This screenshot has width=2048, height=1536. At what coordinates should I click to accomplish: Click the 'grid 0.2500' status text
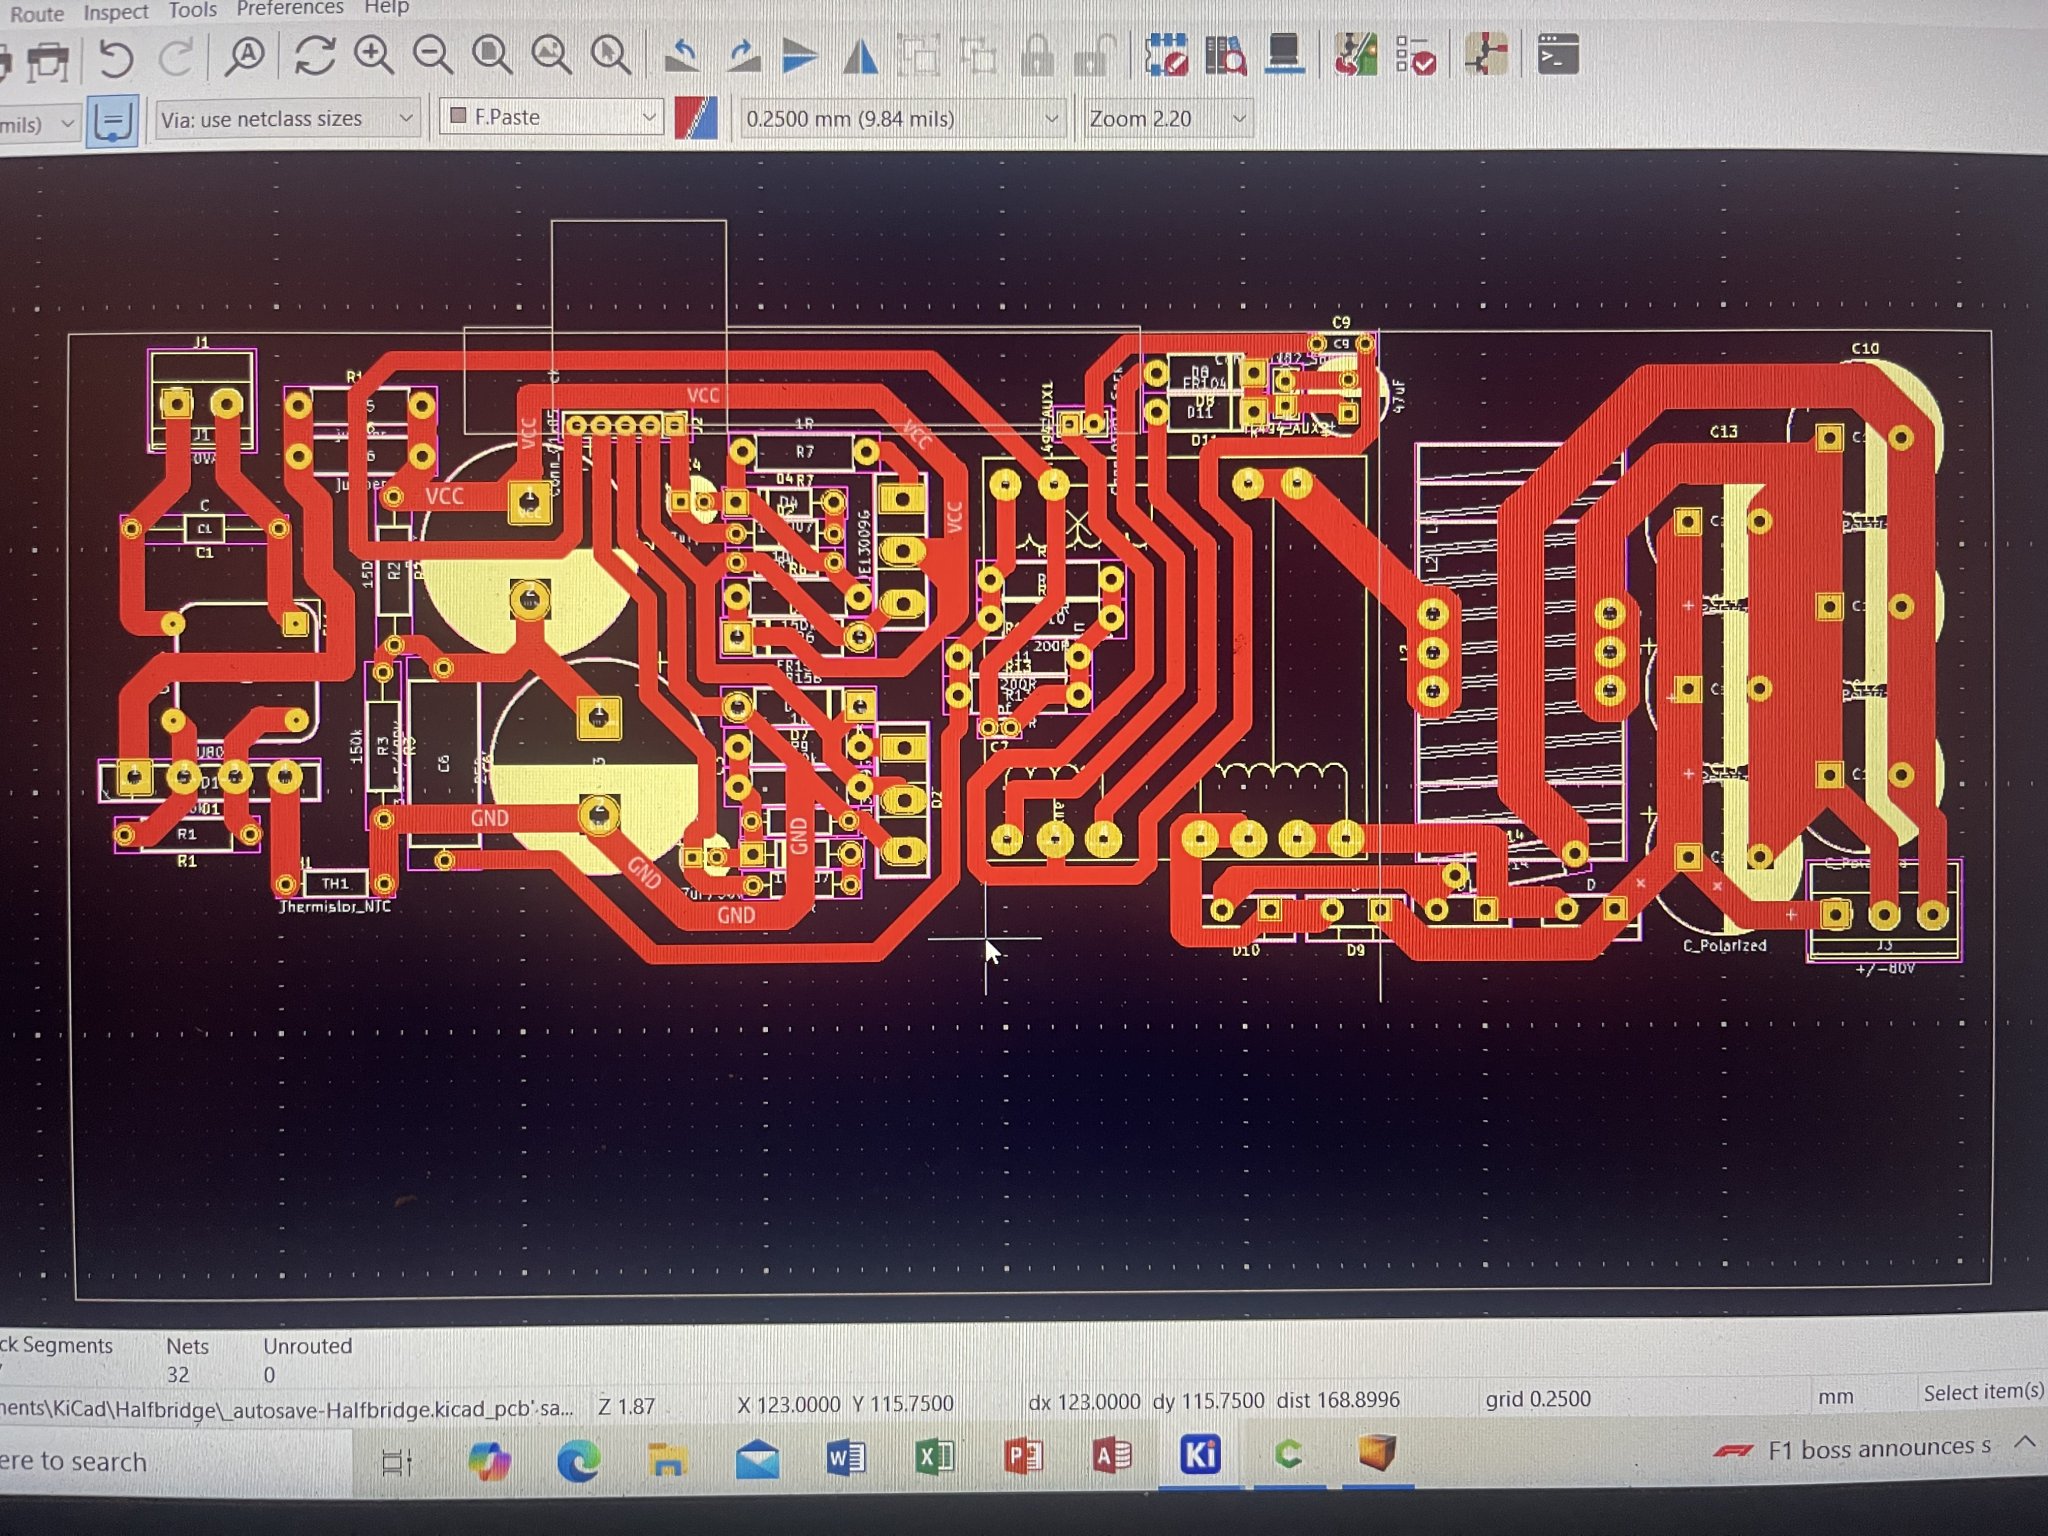point(1538,1399)
